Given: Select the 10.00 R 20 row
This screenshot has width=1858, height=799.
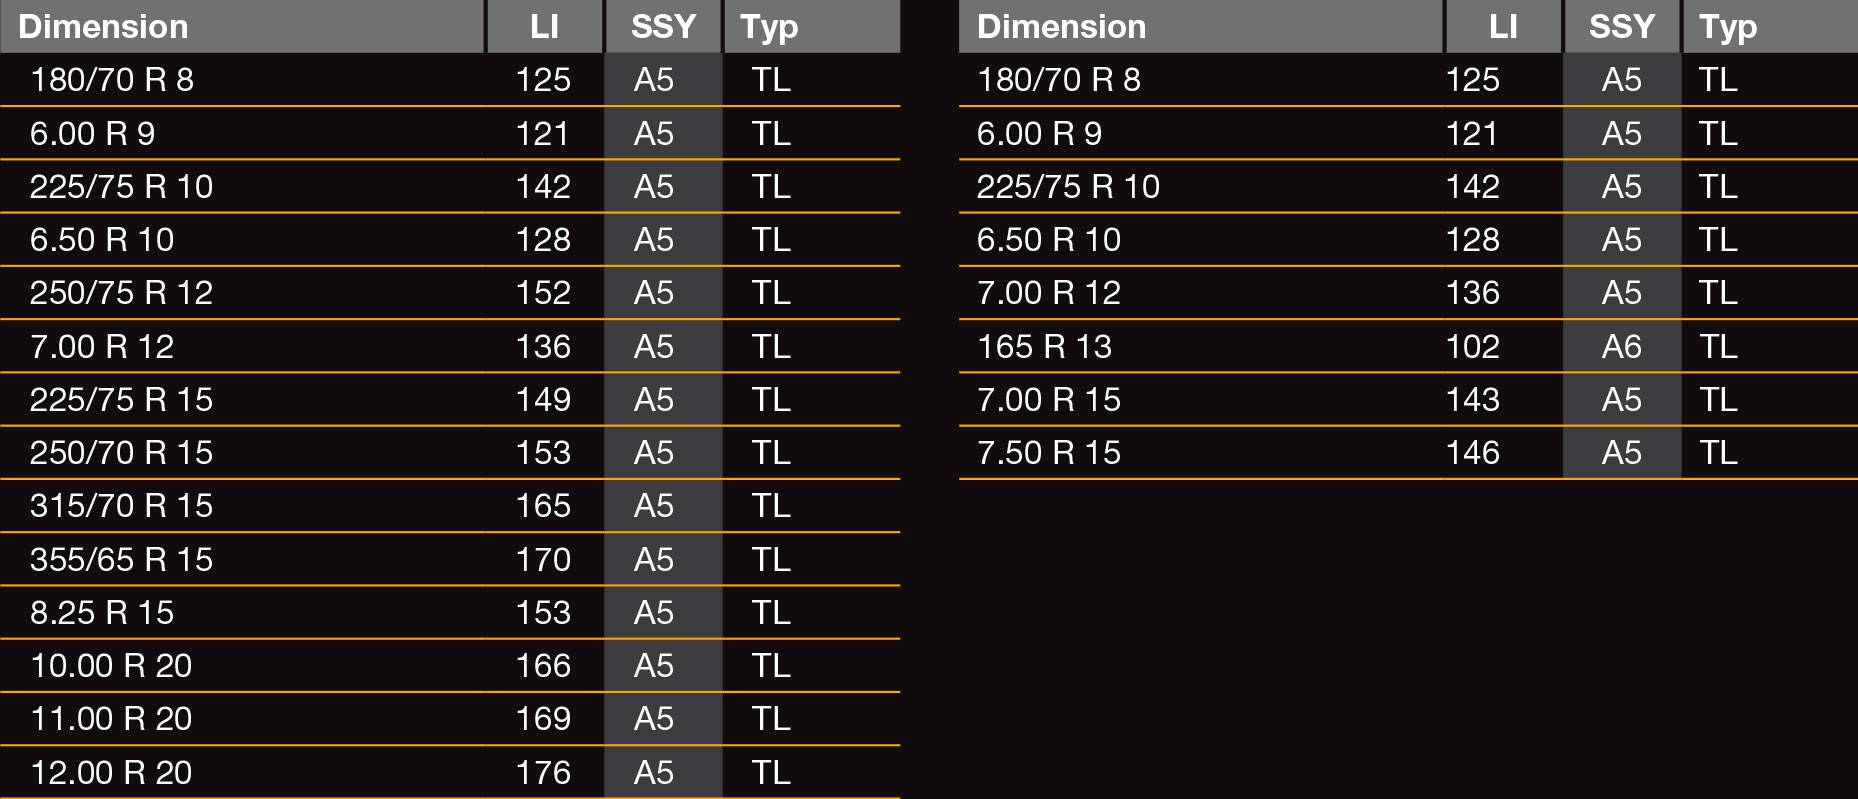Looking at the screenshot, I should pyautogui.click(x=450, y=665).
